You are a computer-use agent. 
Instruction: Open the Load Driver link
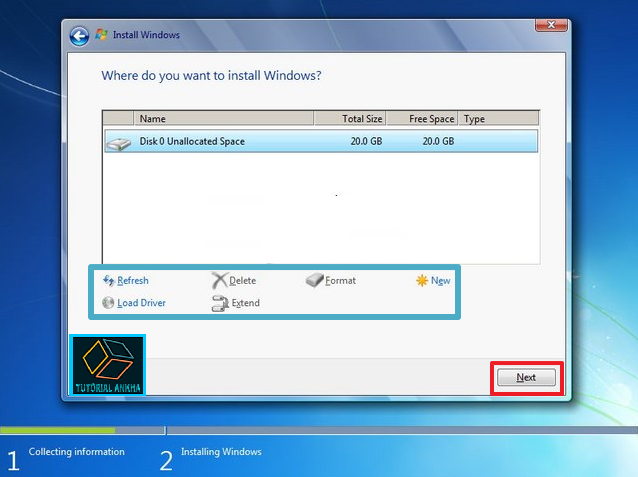141,303
